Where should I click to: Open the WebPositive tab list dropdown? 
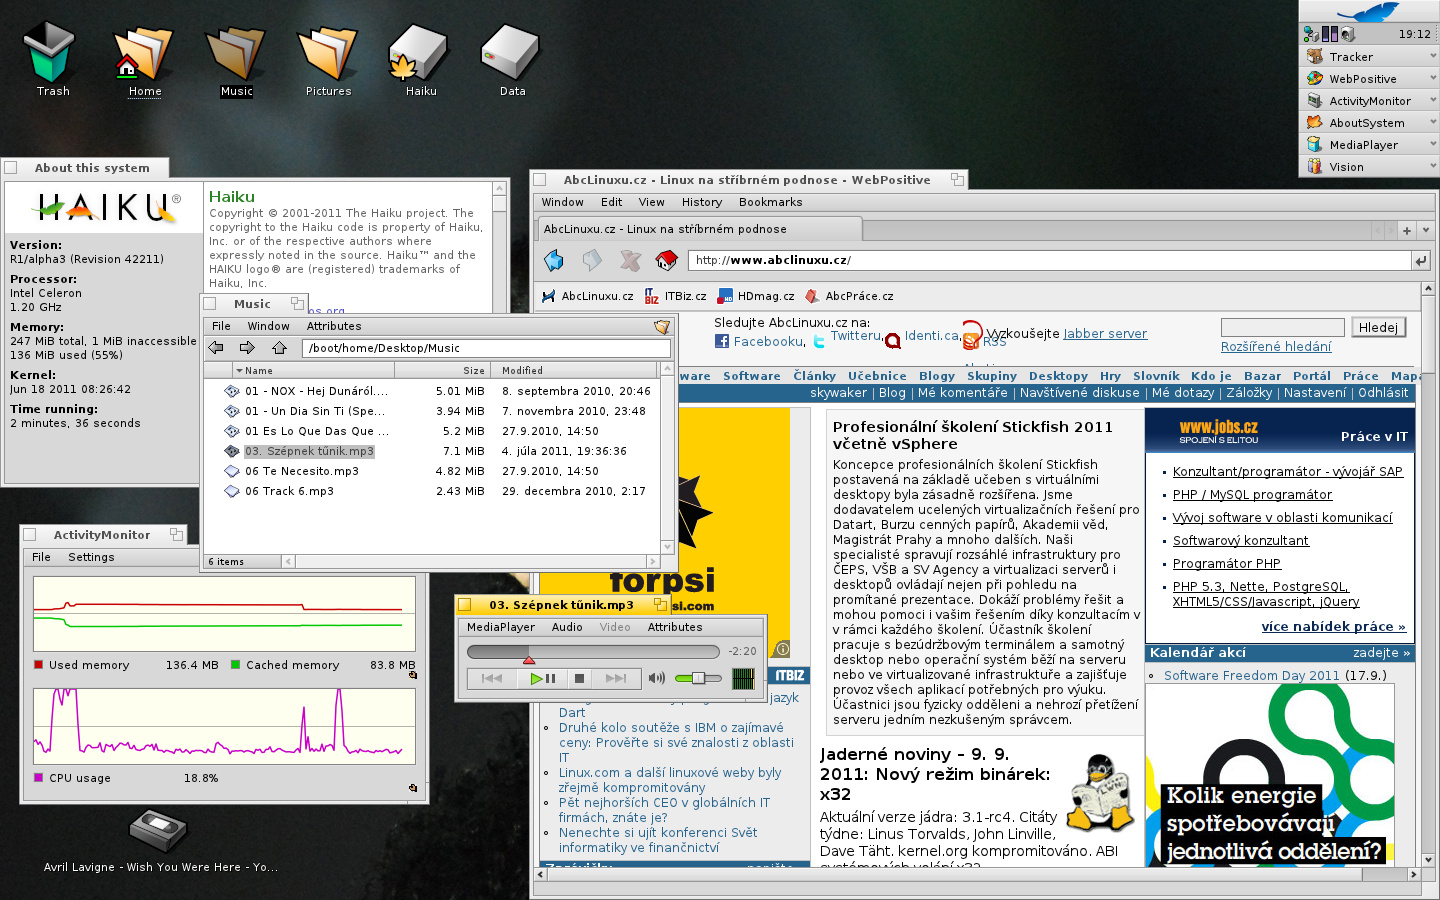point(1425,230)
